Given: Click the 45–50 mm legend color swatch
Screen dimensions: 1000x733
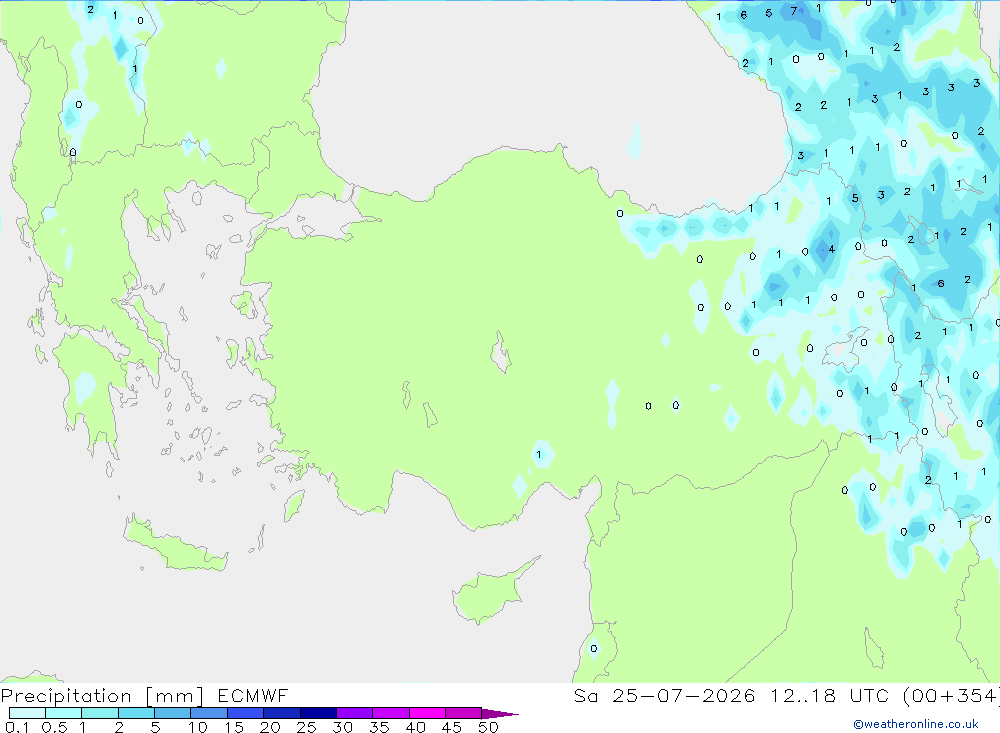Looking at the screenshot, I should [463, 713].
